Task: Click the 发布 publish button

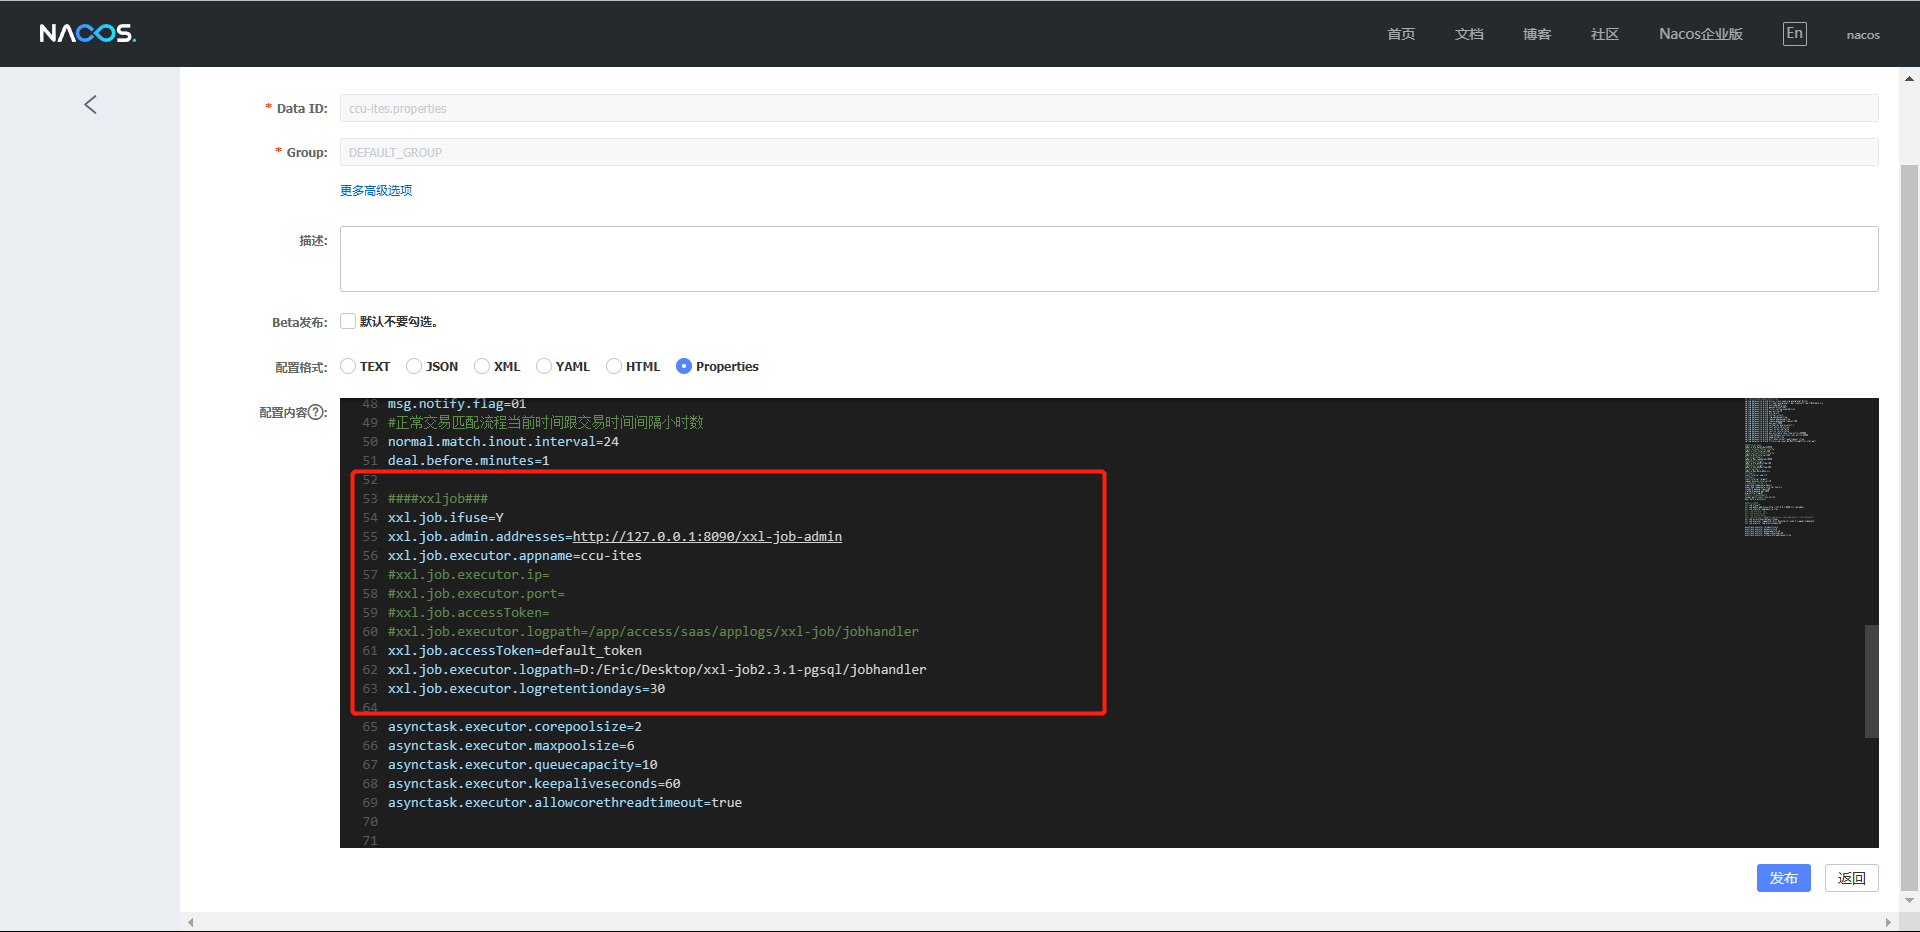Action: click(x=1783, y=878)
